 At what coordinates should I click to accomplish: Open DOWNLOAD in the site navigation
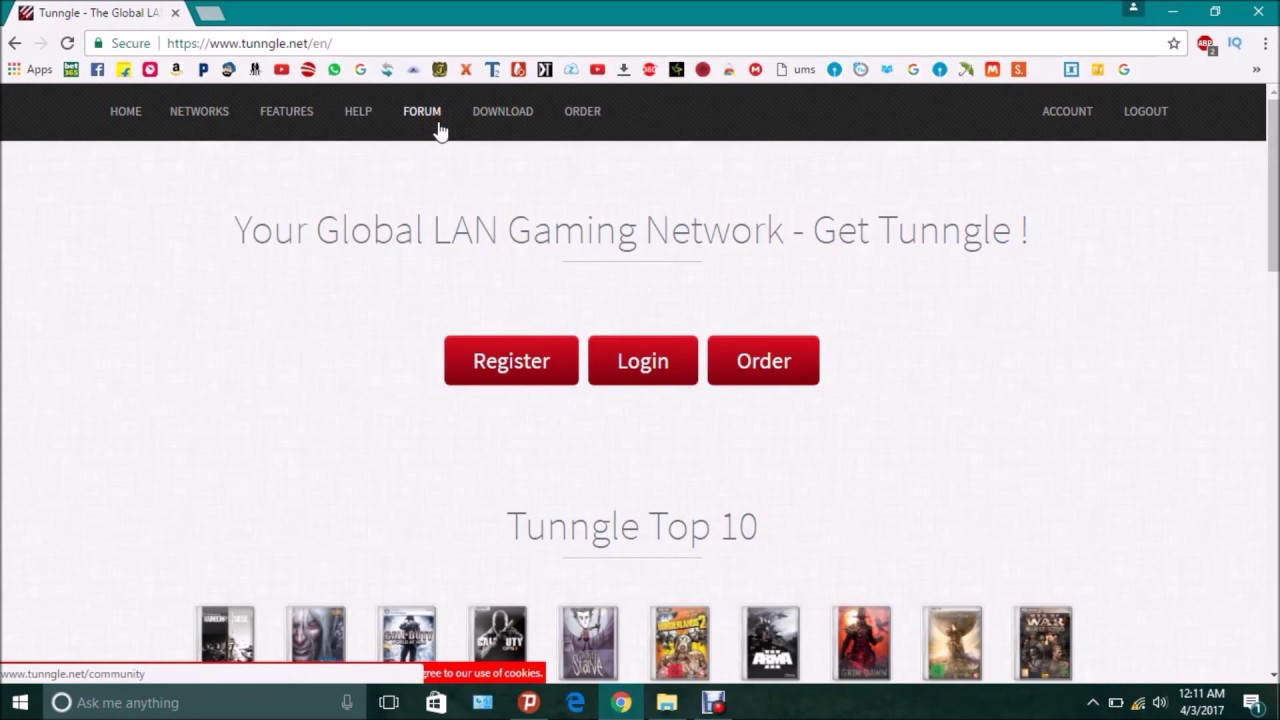pyautogui.click(x=503, y=111)
